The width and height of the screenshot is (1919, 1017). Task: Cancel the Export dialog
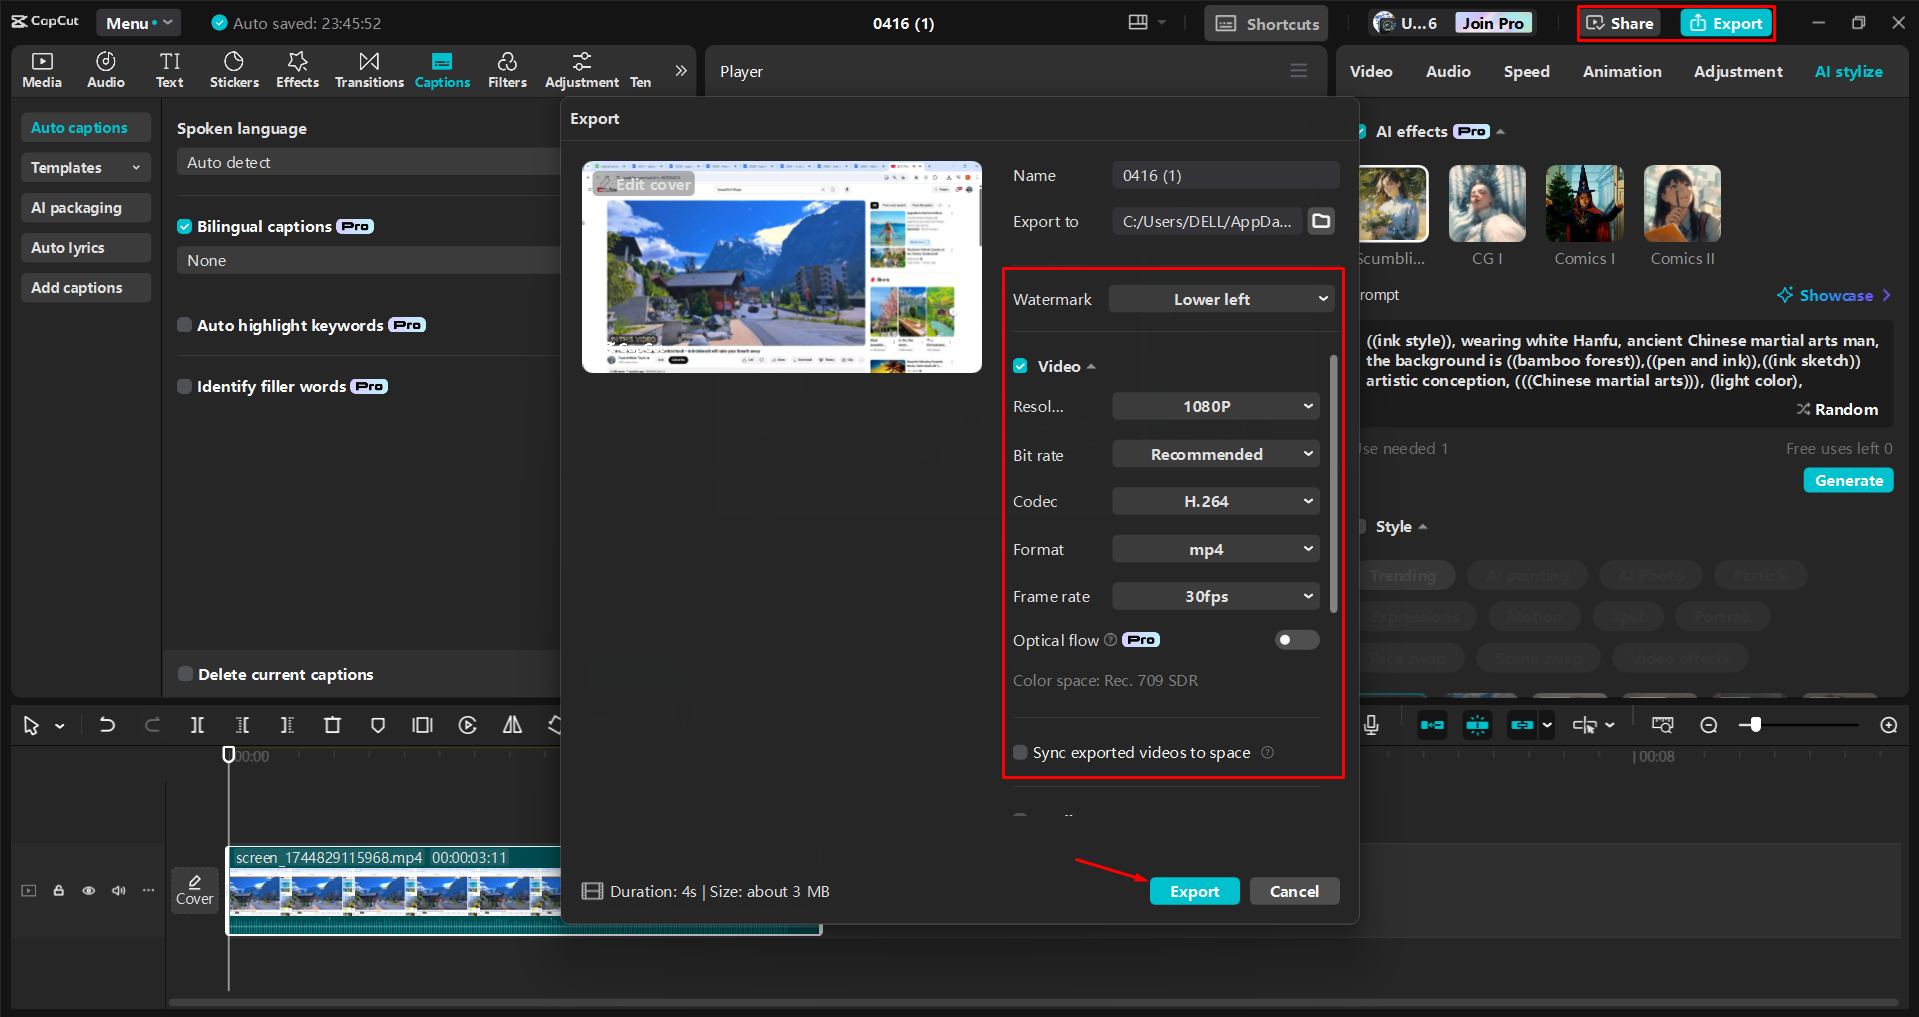pos(1294,891)
